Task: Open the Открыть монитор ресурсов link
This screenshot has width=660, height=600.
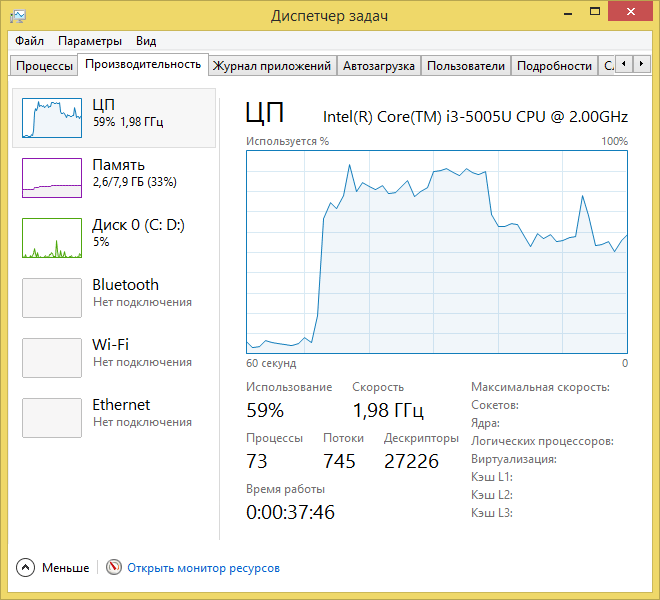Action: tap(203, 568)
